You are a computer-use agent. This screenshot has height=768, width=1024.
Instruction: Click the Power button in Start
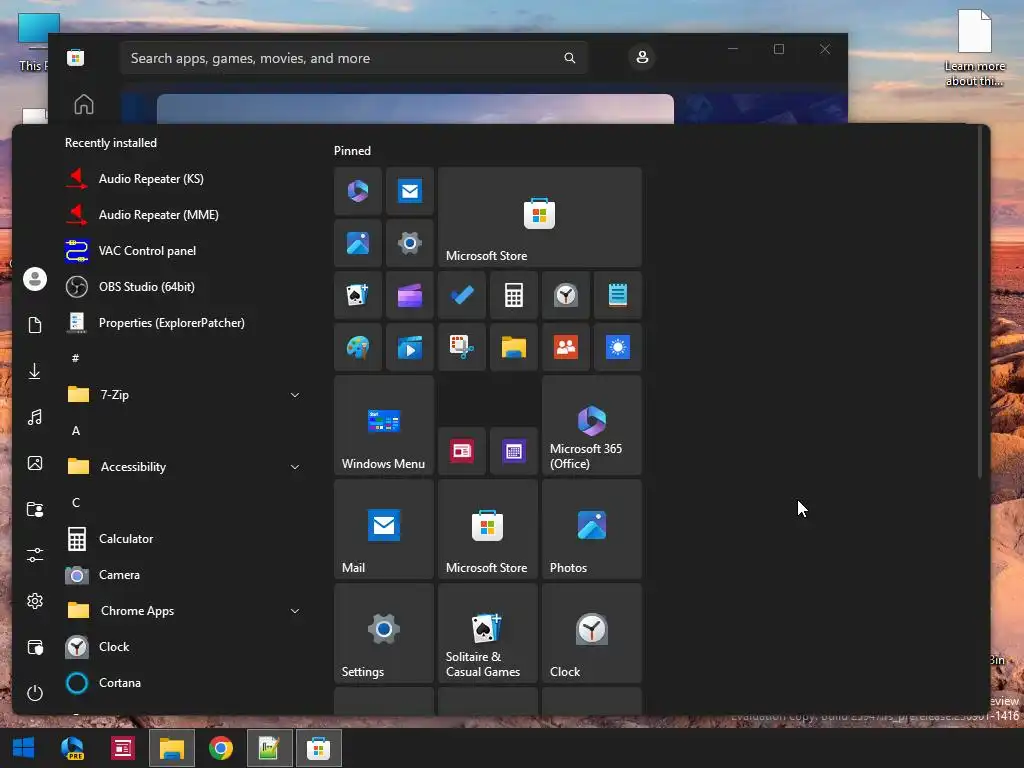coord(35,692)
